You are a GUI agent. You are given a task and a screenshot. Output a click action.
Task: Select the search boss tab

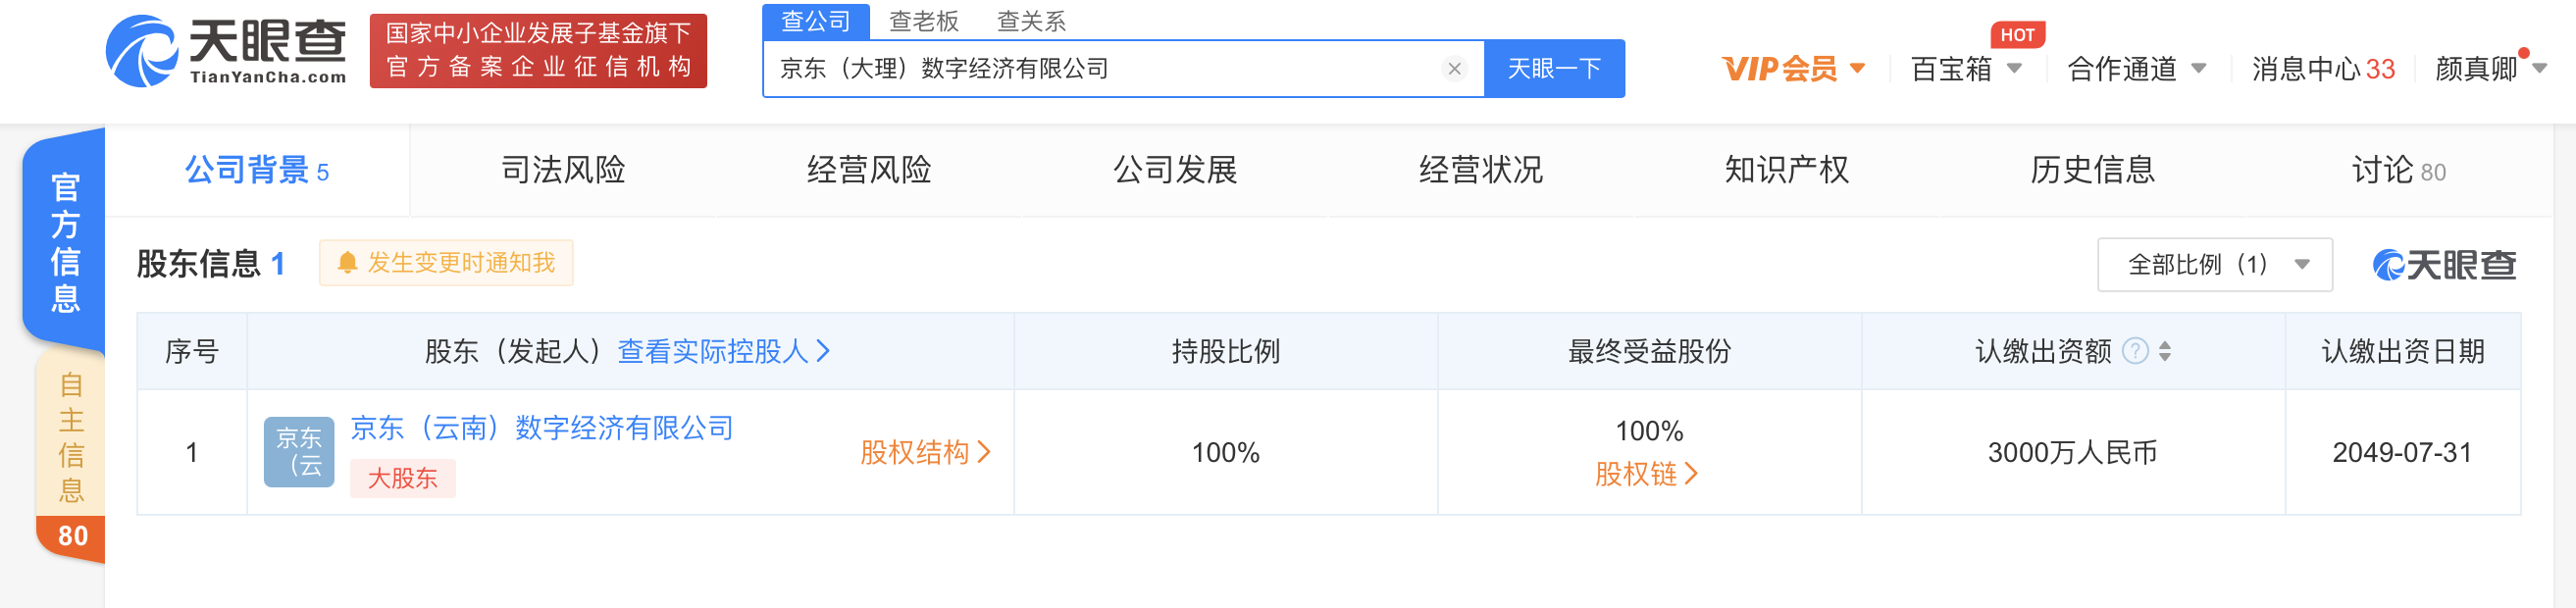[923, 21]
